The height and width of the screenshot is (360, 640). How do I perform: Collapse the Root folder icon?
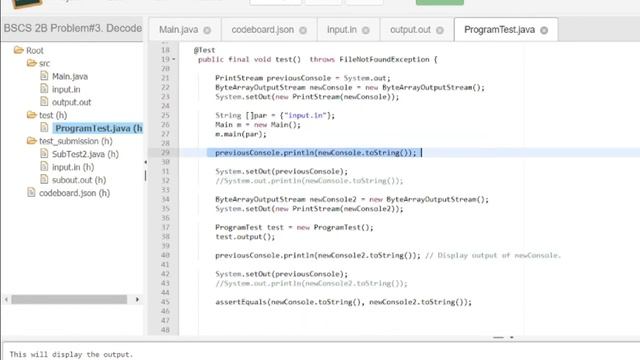pyautogui.click(x=18, y=50)
